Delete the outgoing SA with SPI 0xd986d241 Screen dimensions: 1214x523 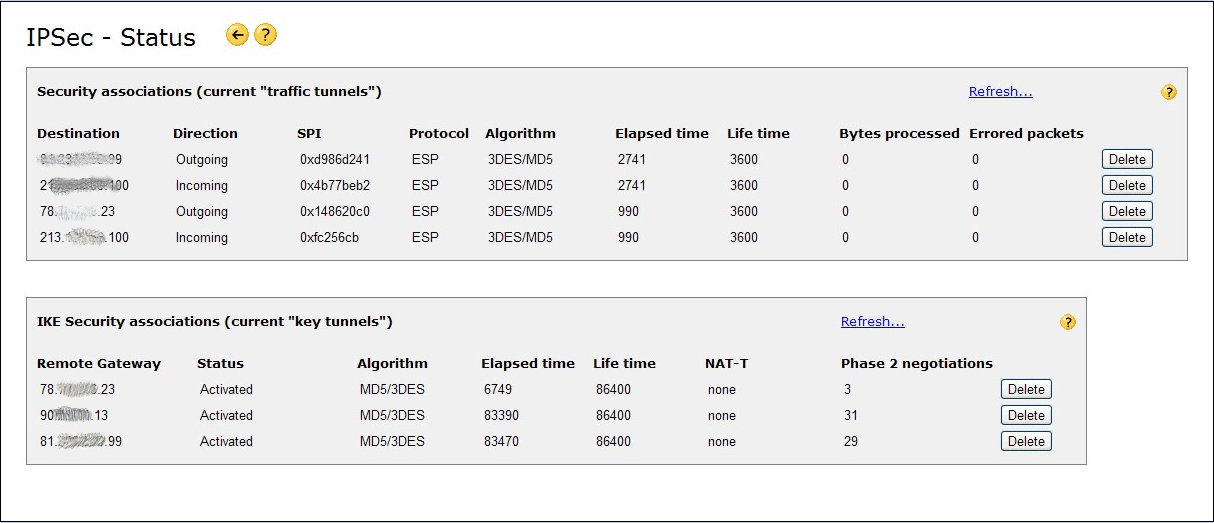1127,159
